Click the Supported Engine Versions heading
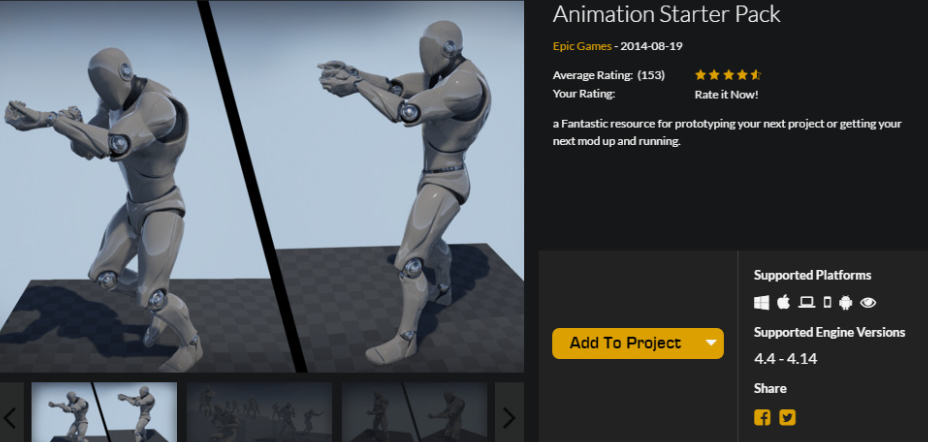928x442 pixels. [x=829, y=333]
